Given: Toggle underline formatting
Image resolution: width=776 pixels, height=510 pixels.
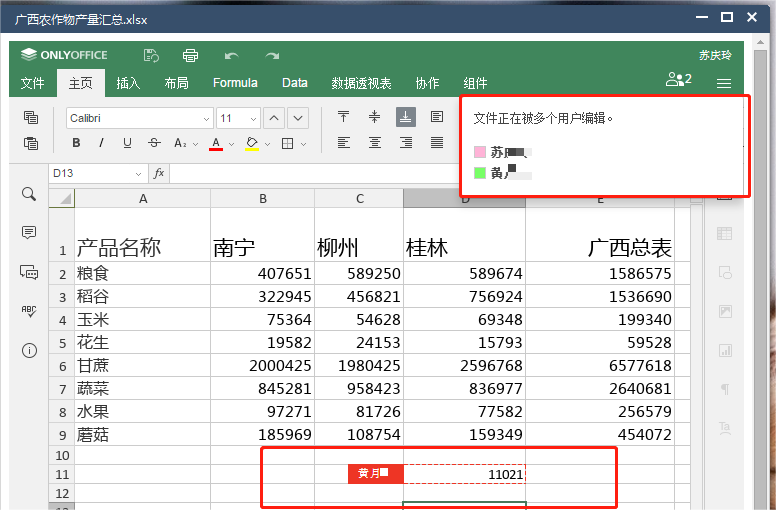Looking at the screenshot, I should [127, 143].
